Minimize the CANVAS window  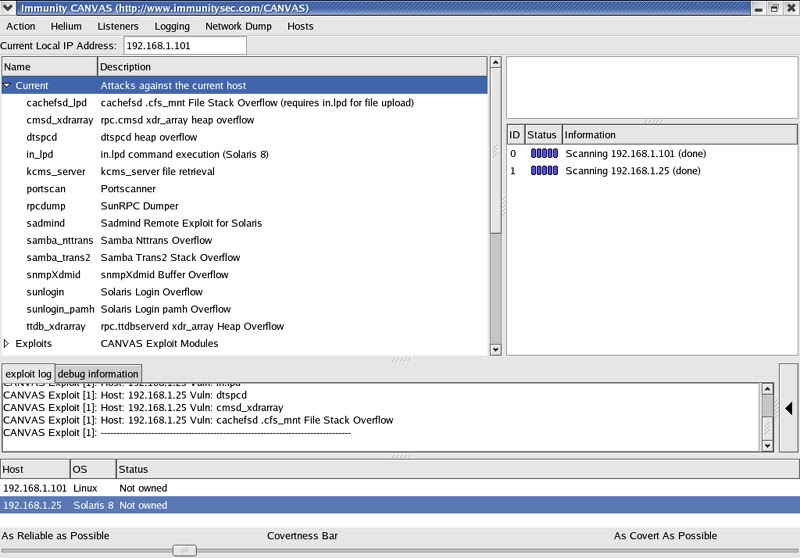758,8
